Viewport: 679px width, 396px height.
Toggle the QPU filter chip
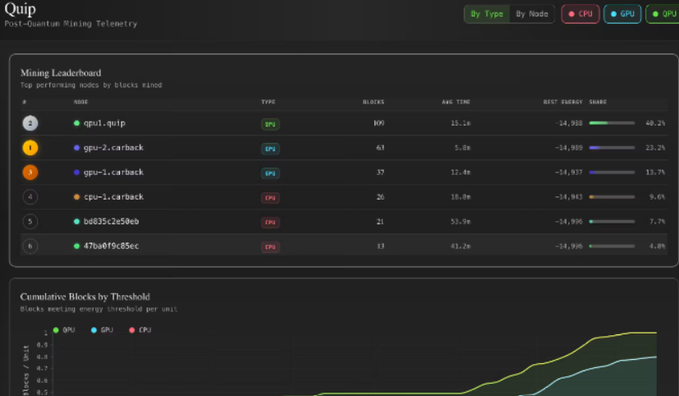663,14
